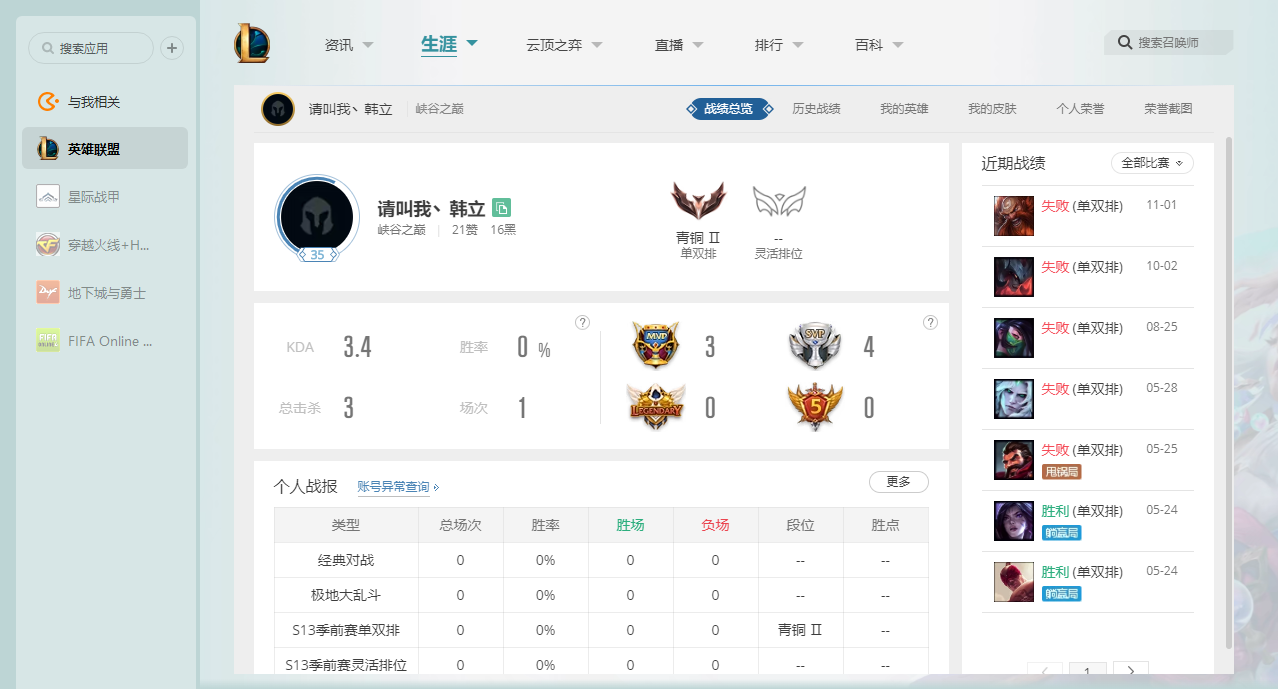
Task: Click the pentakill 5 badge icon
Action: (x=814, y=407)
